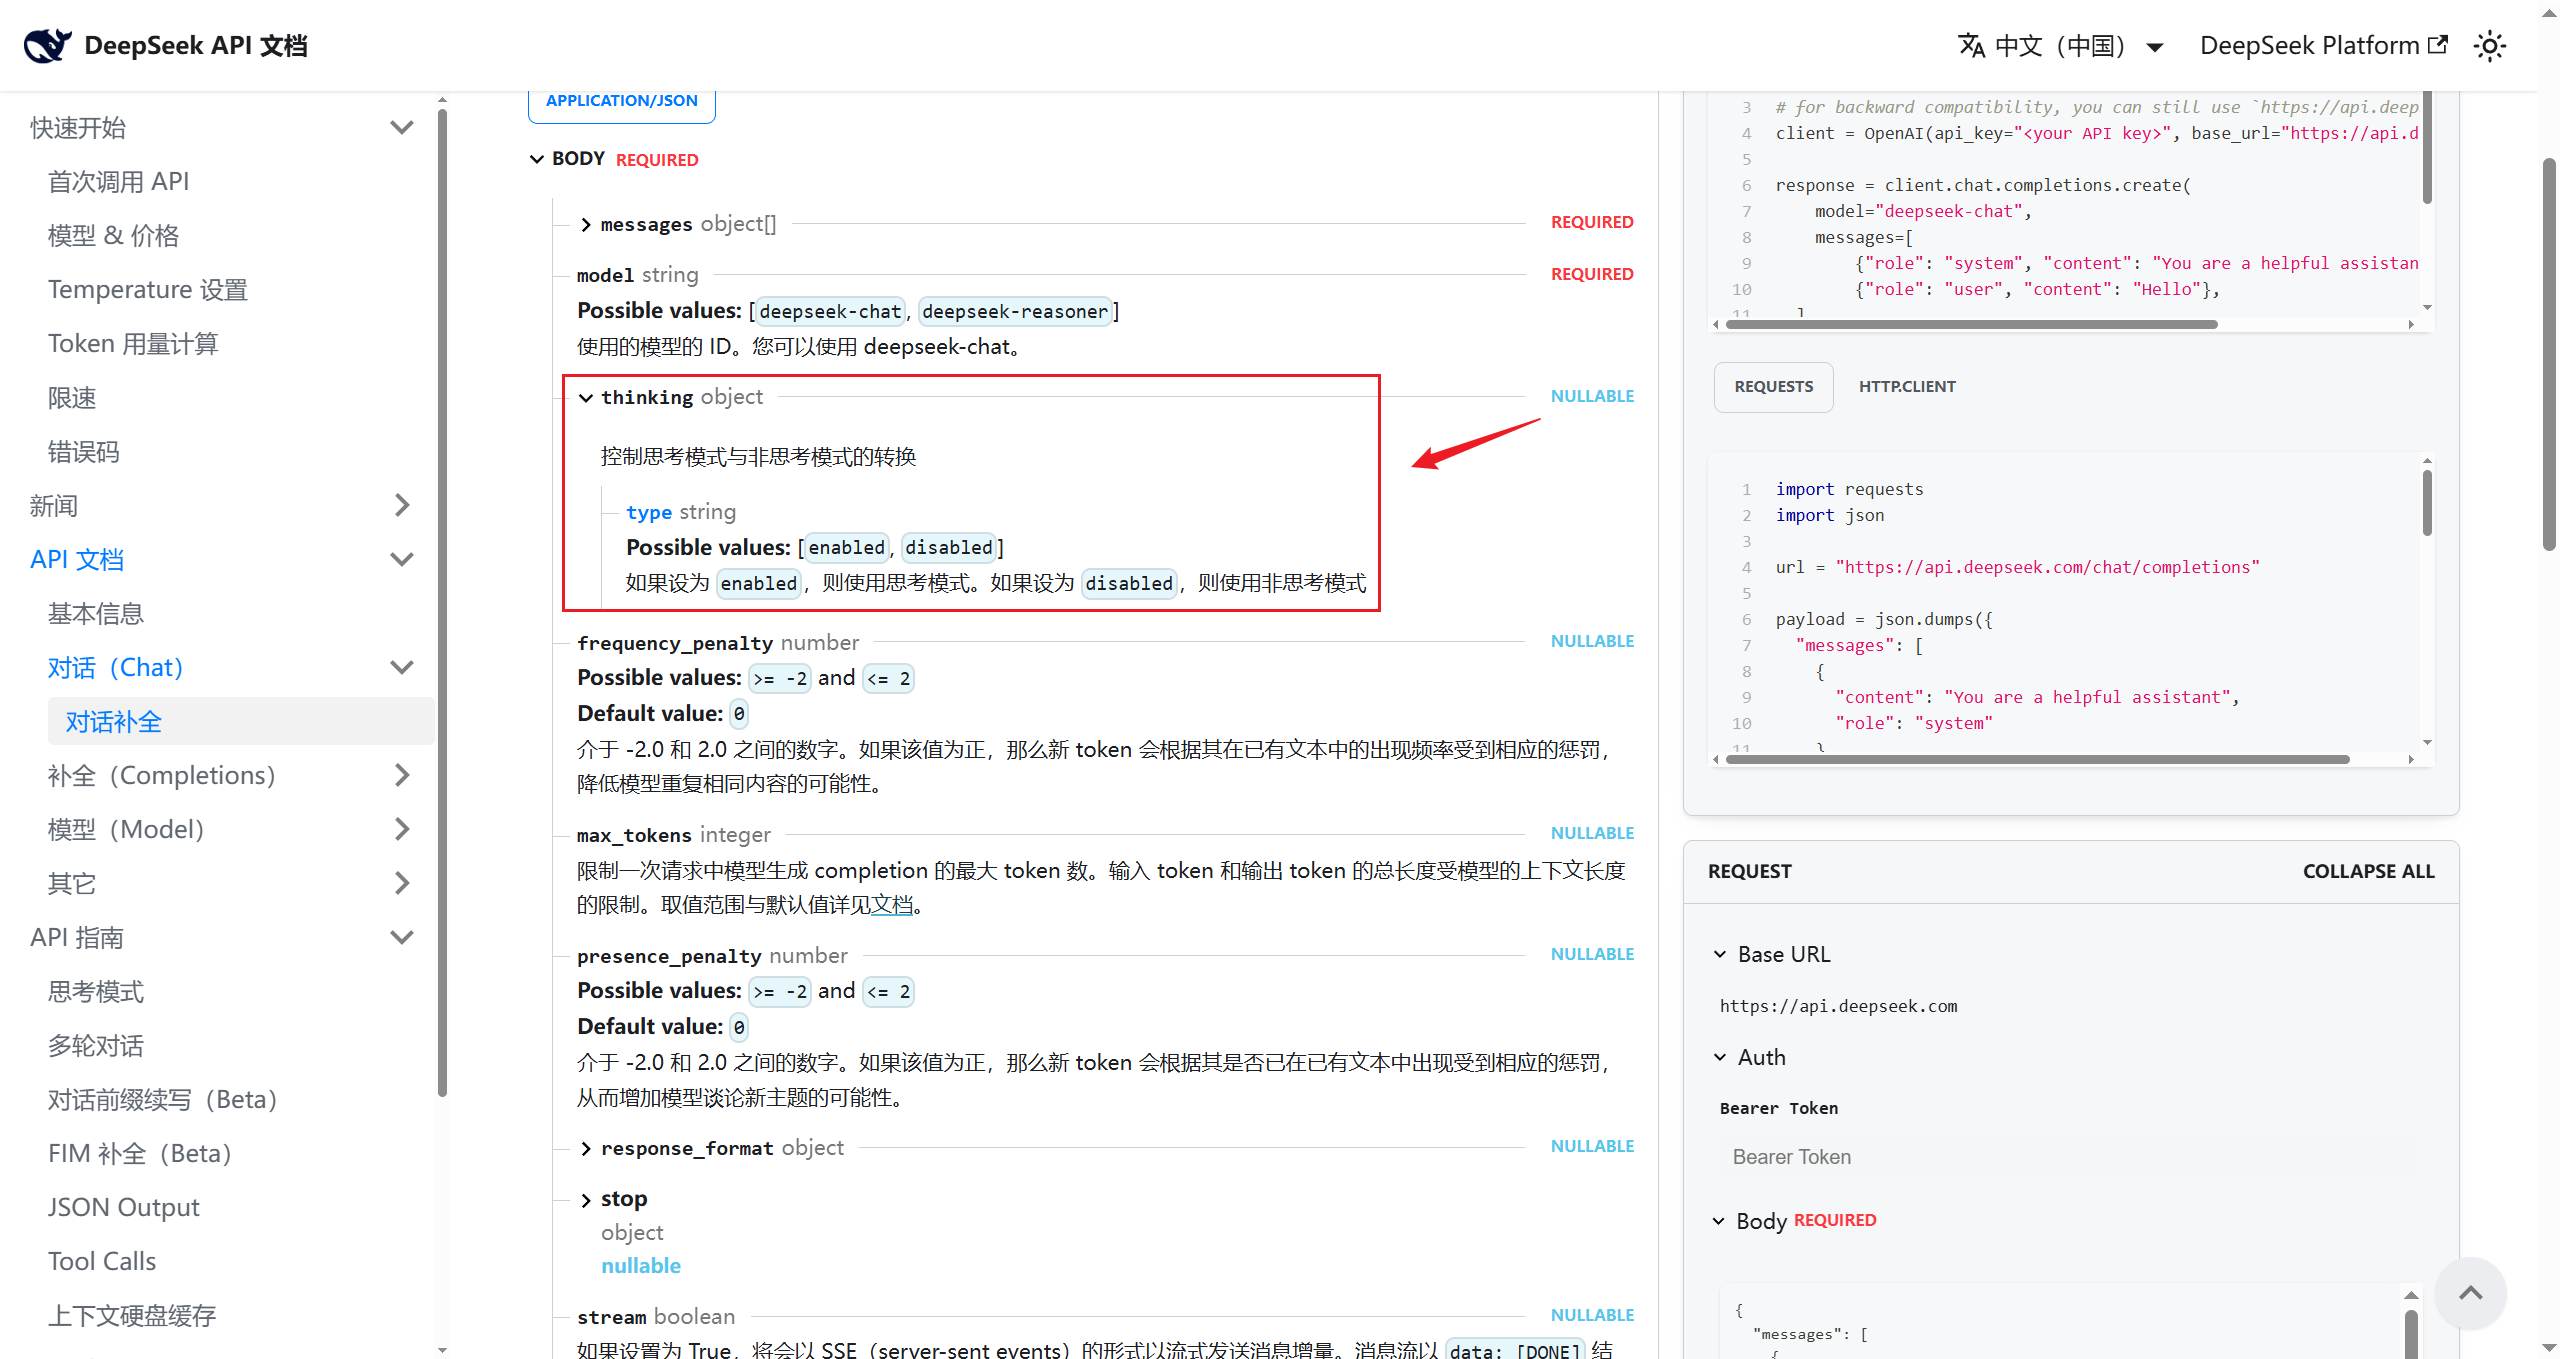The image size is (2560, 1359).
Task: Open 限速 page in sidebar
Action: 72,397
